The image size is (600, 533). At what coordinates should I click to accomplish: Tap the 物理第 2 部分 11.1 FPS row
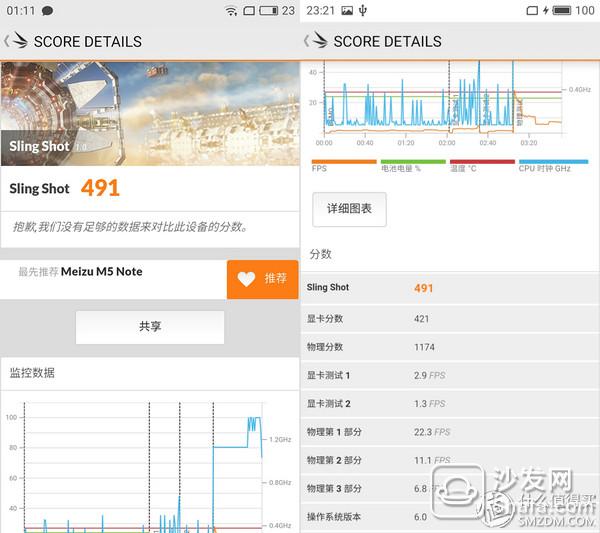(450, 460)
